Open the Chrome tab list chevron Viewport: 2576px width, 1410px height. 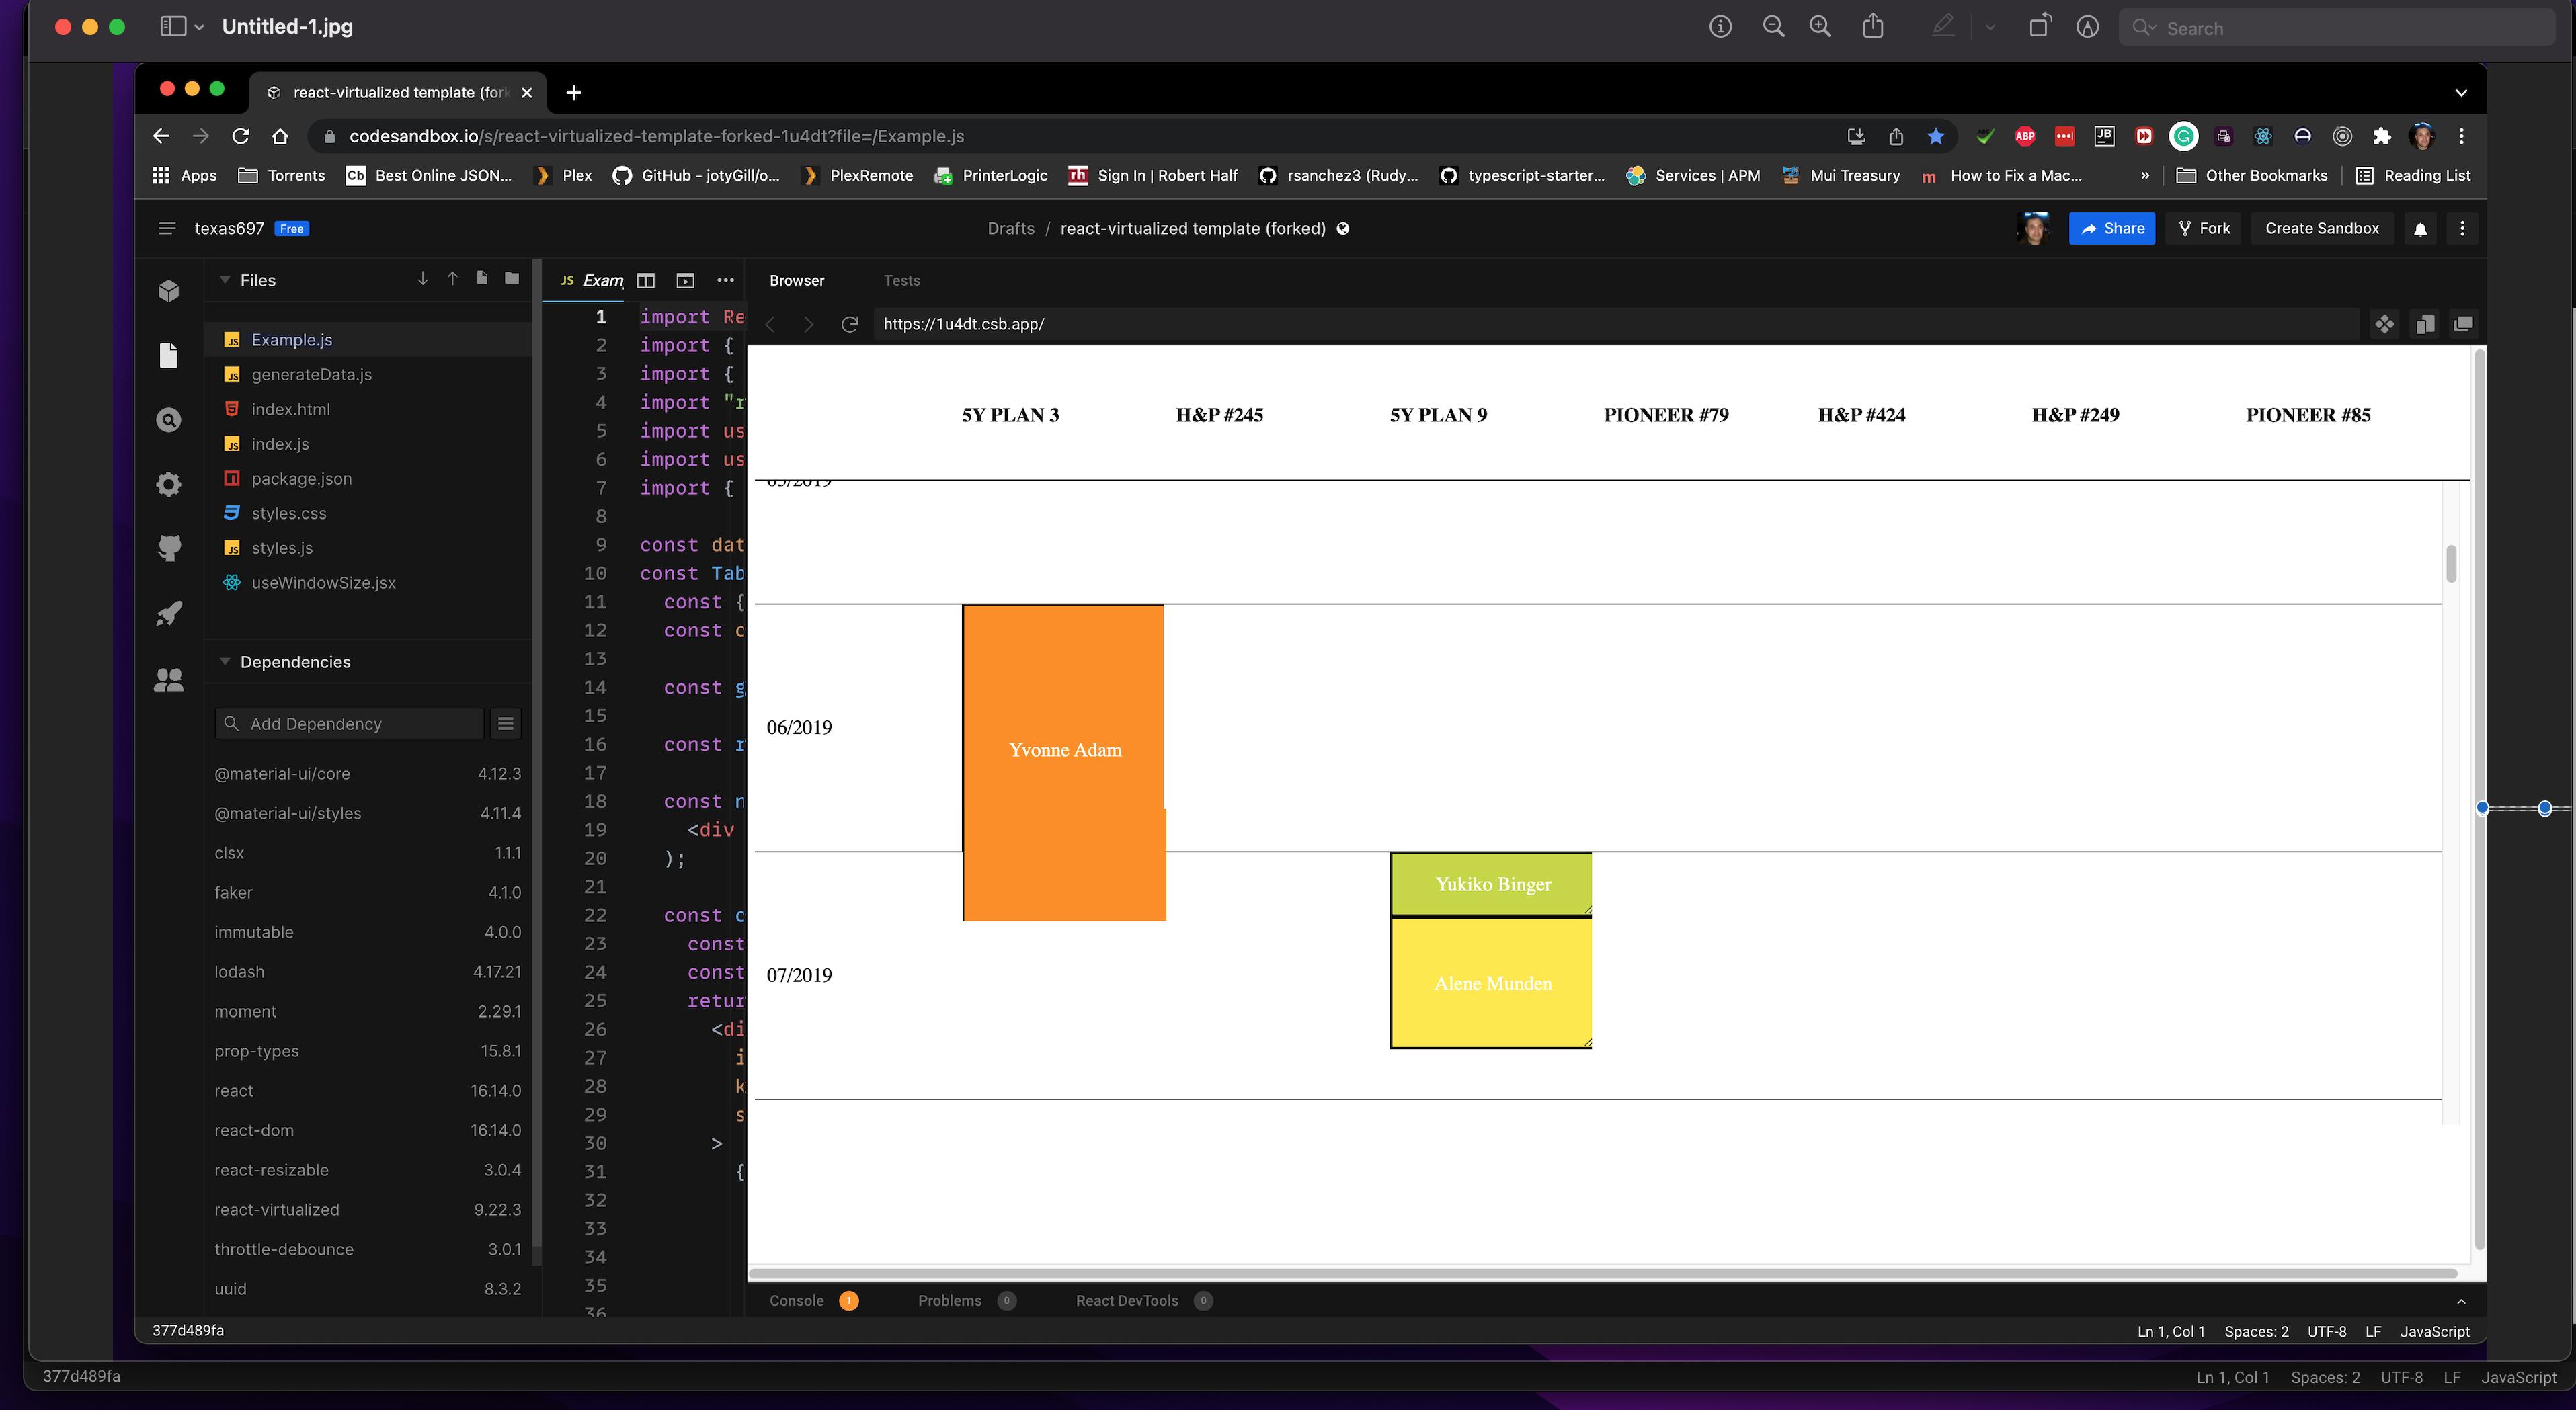(2461, 93)
